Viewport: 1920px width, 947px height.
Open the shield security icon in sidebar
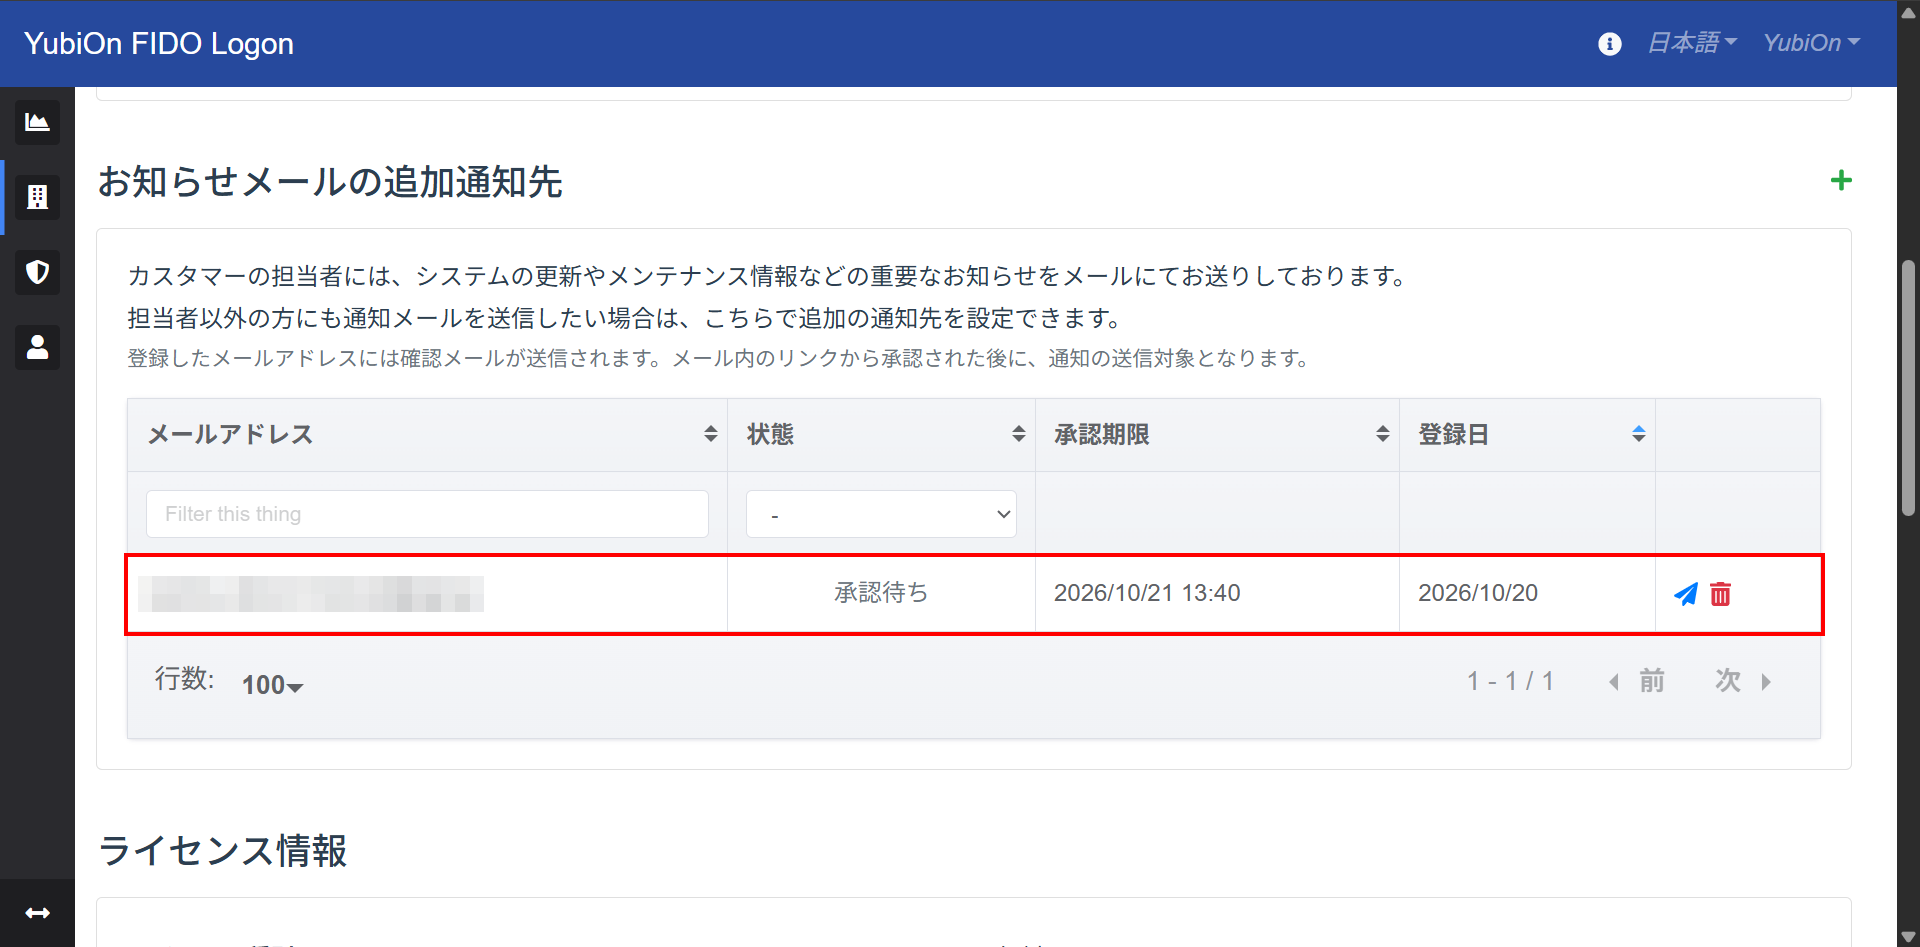pos(37,272)
